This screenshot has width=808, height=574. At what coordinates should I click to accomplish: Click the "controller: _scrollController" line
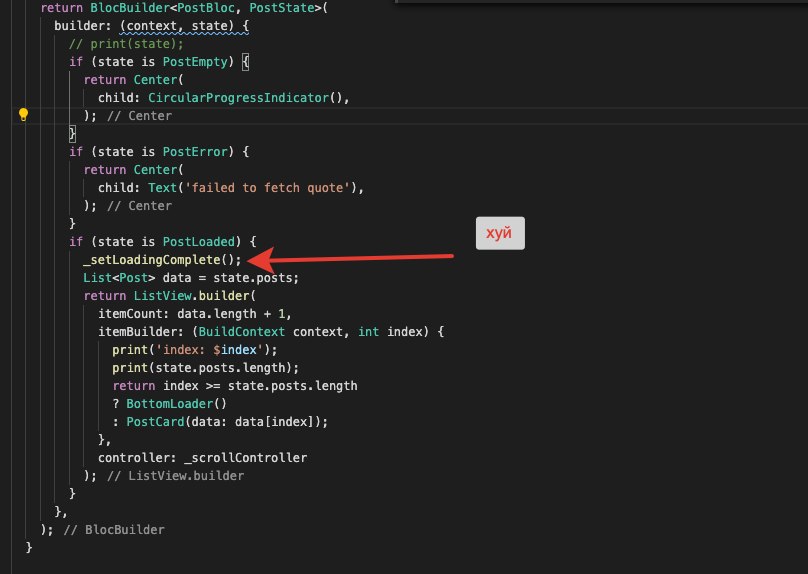pos(203,458)
